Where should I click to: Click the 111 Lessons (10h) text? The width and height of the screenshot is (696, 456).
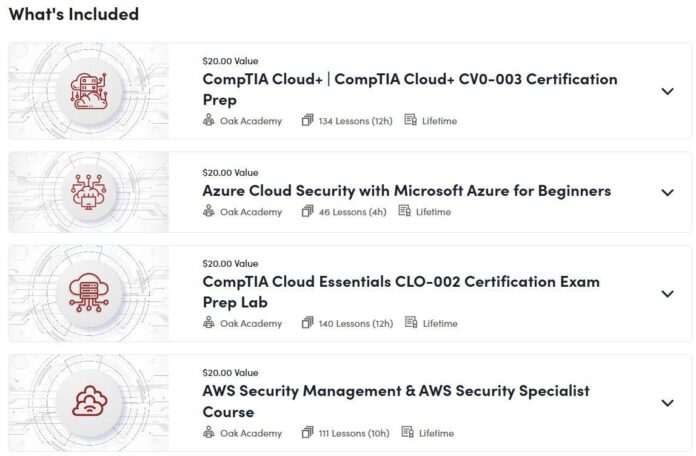[354, 433]
